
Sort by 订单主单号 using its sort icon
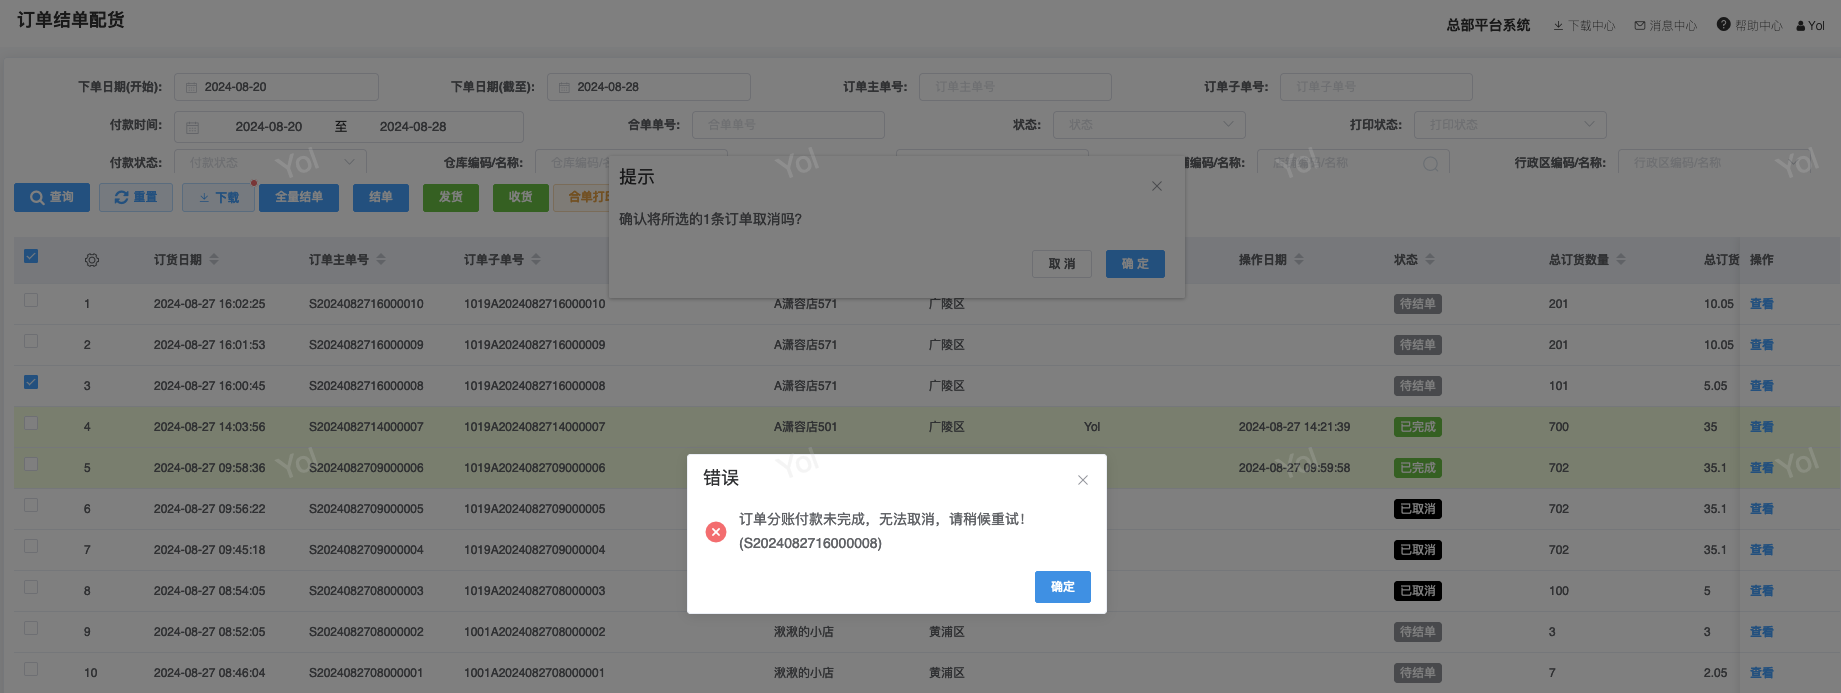[381, 260]
